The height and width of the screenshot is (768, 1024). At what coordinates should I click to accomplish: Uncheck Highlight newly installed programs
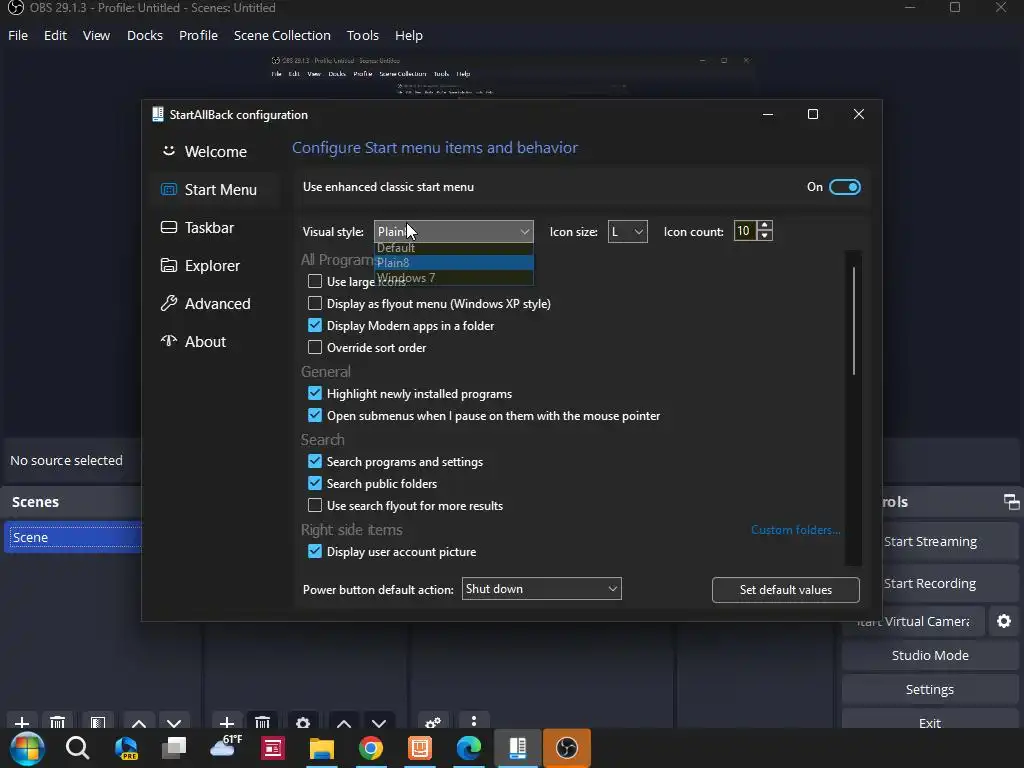click(315, 393)
